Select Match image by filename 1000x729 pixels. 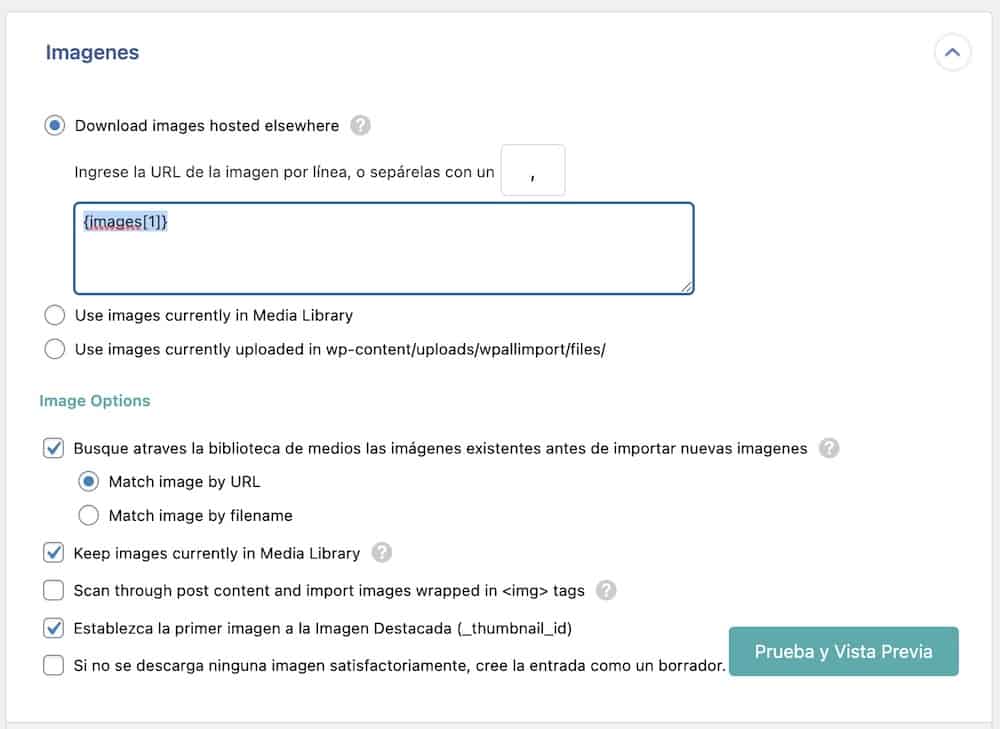pos(88,515)
